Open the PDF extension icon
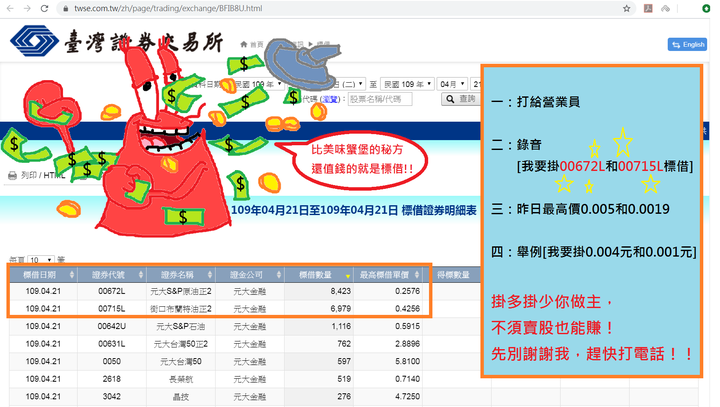The width and height of the screenshot is (720, 407). tap(648, 8)
